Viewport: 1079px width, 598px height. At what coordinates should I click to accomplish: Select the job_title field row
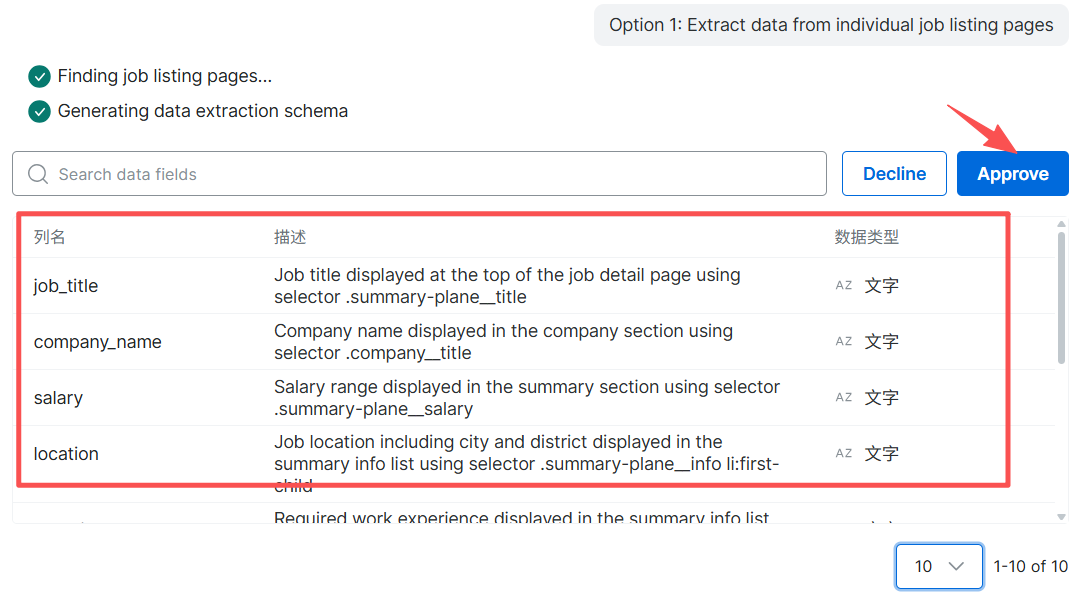66,286
